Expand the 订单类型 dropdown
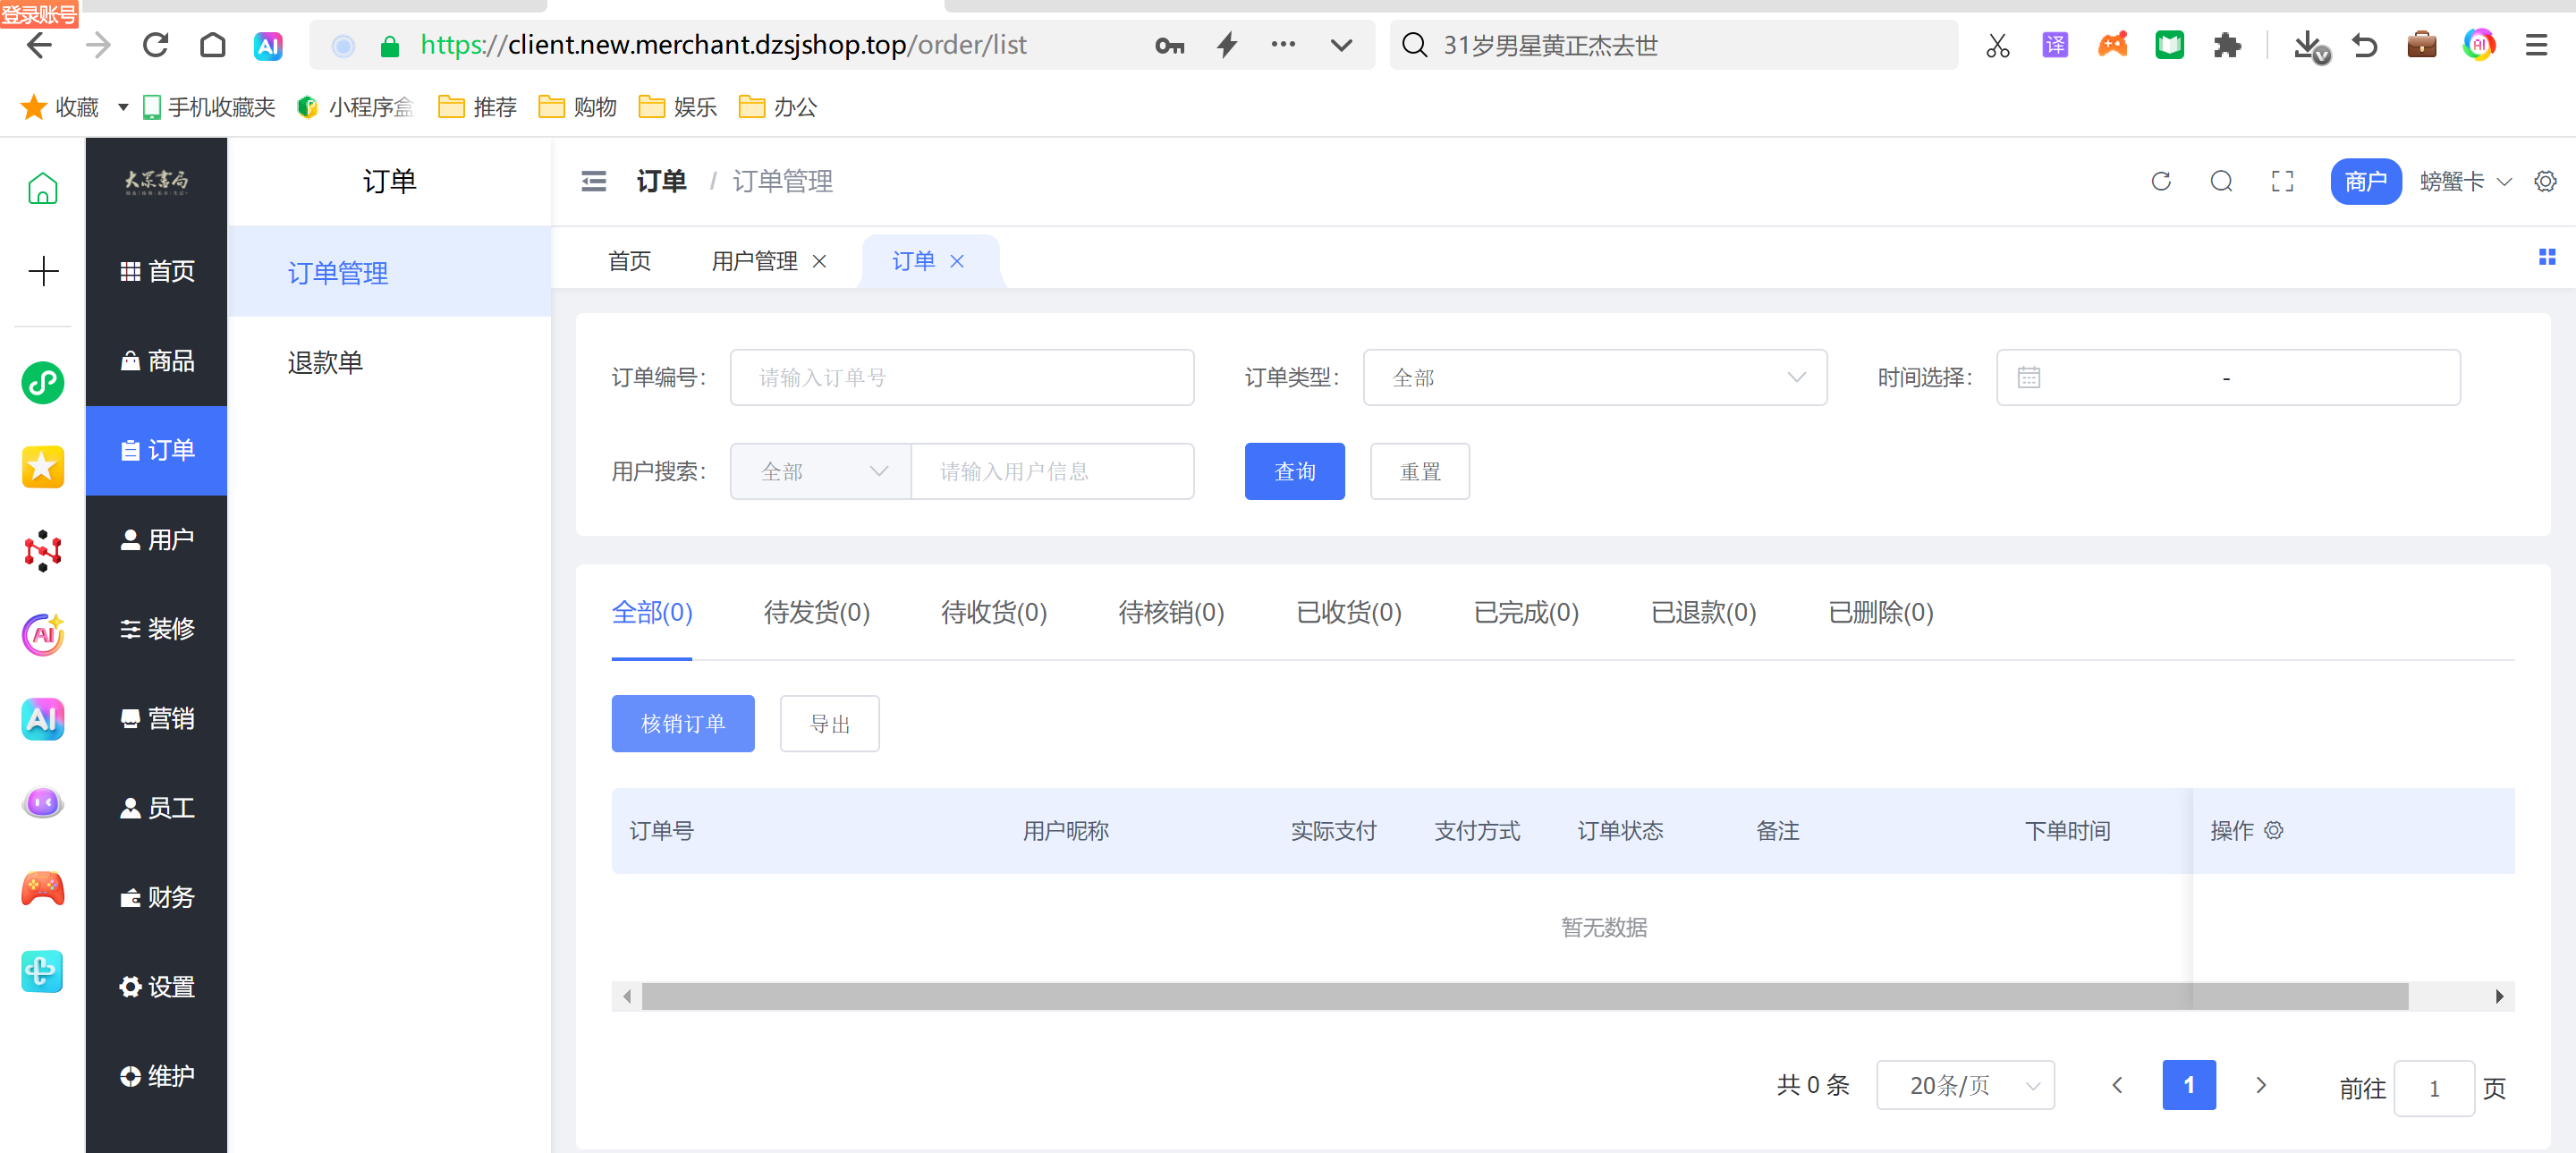 [x=1595, y=377]
